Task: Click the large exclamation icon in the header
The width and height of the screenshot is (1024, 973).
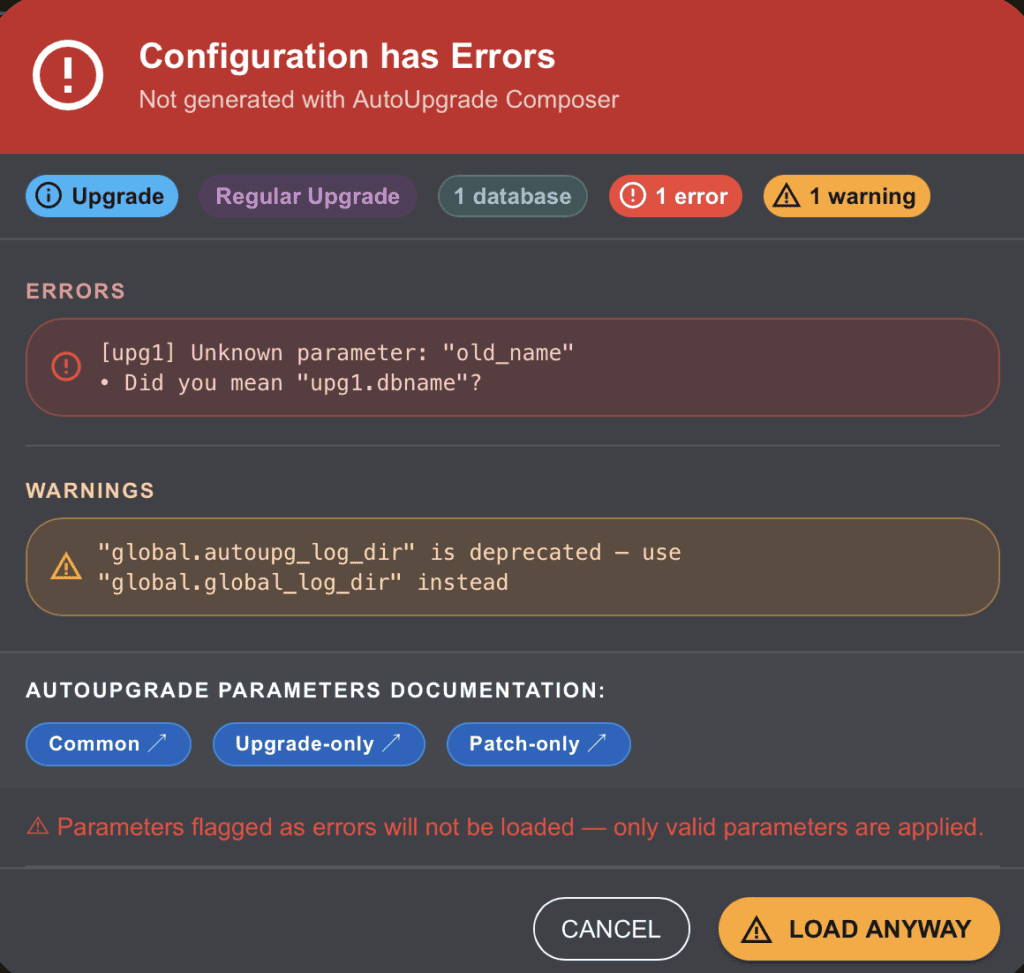Action: click(70, 75)
